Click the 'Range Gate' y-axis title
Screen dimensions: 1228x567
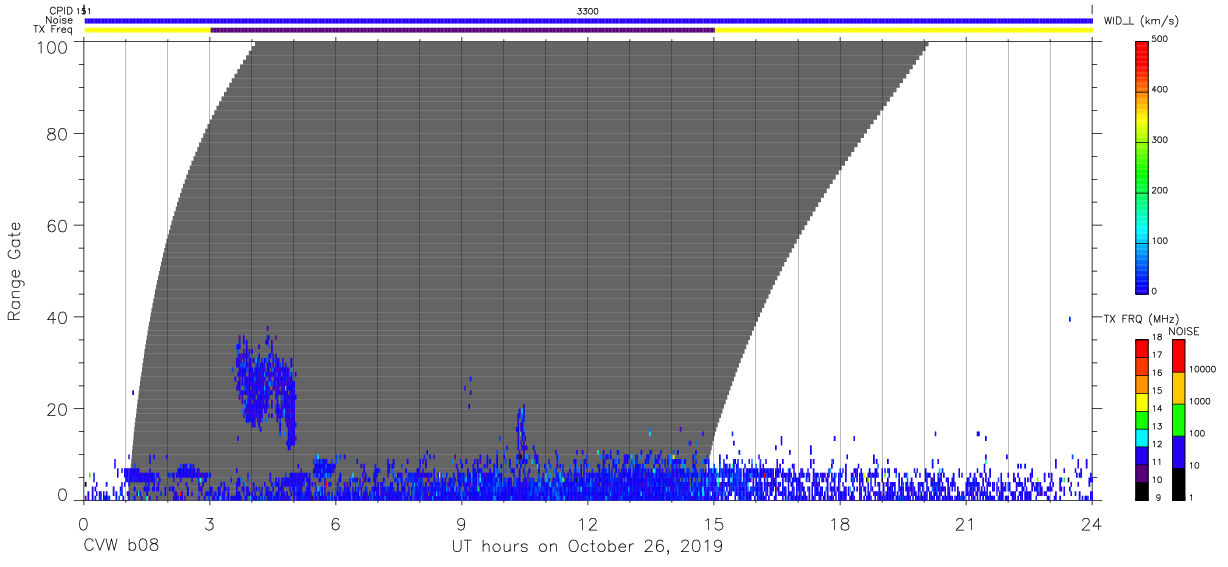(x=15, y=271)
